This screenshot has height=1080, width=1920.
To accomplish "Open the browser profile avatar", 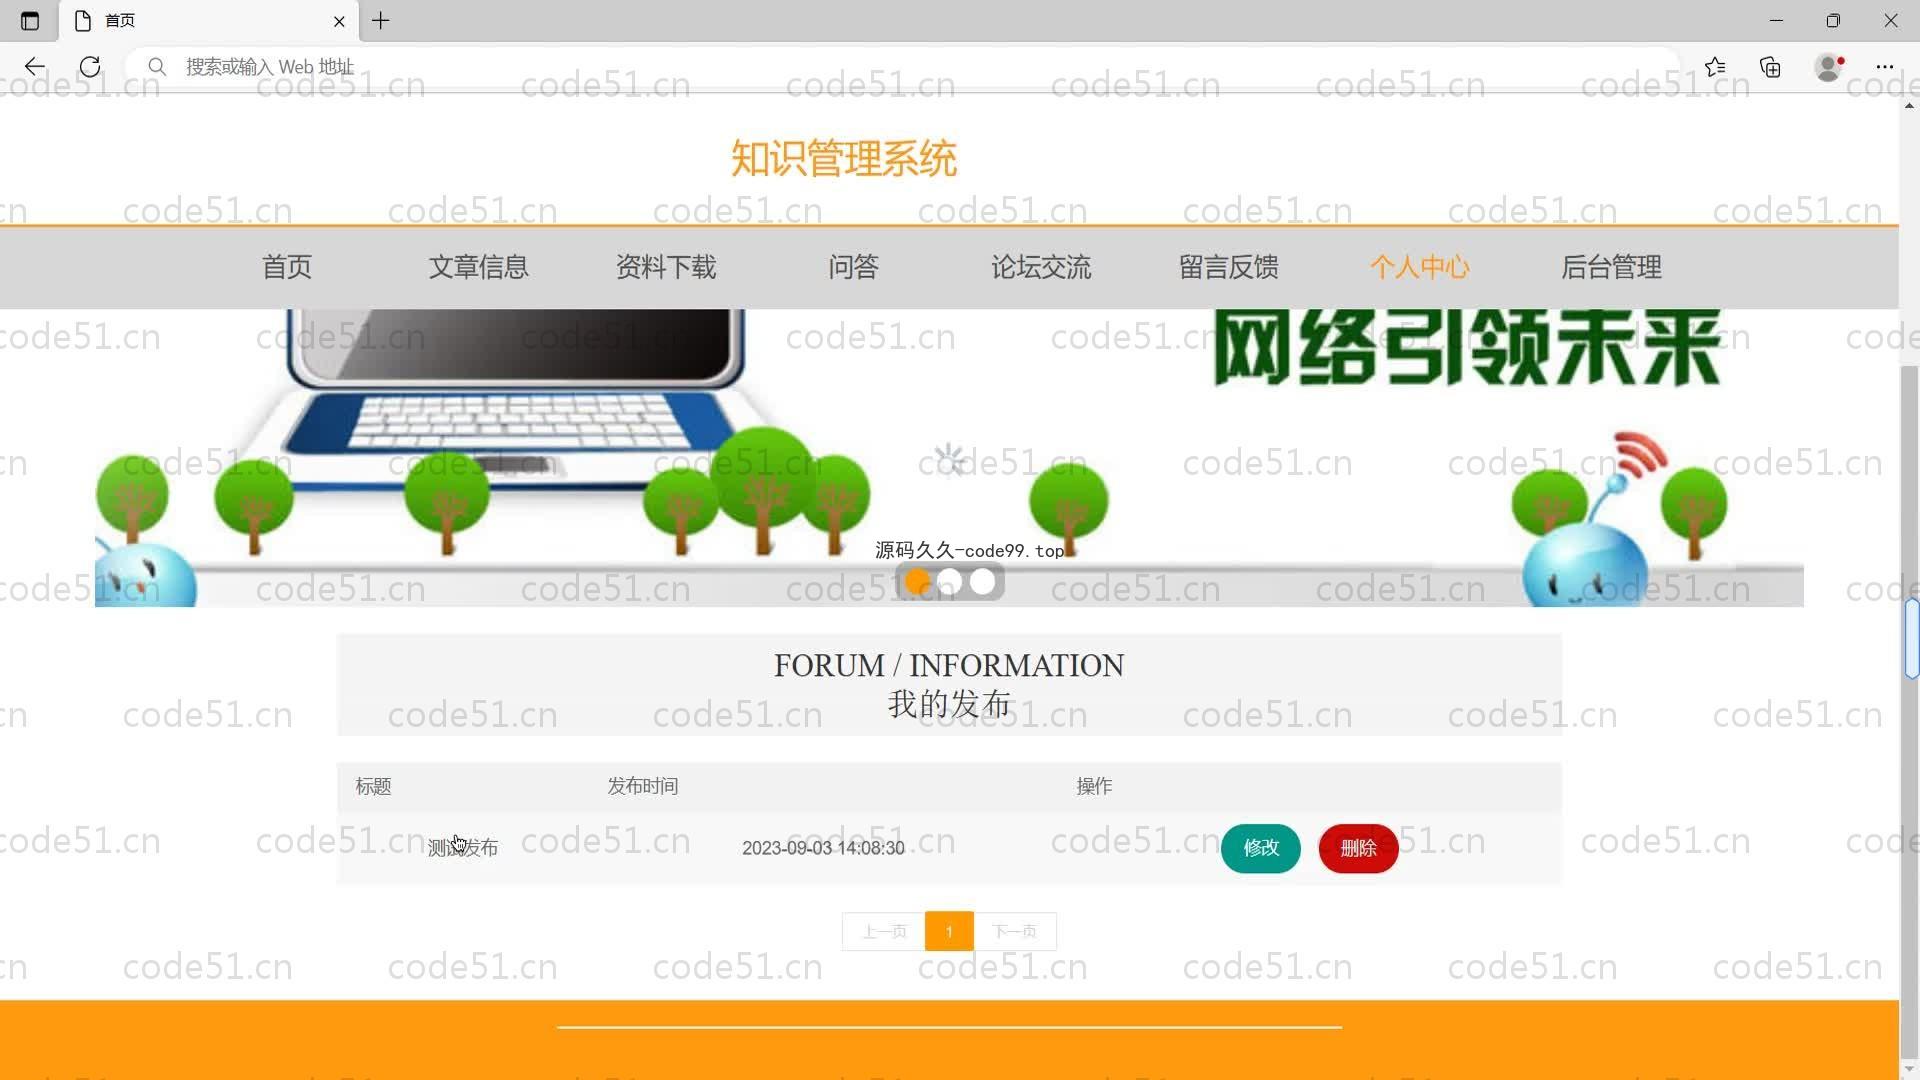I will [x=1829, y=67].
